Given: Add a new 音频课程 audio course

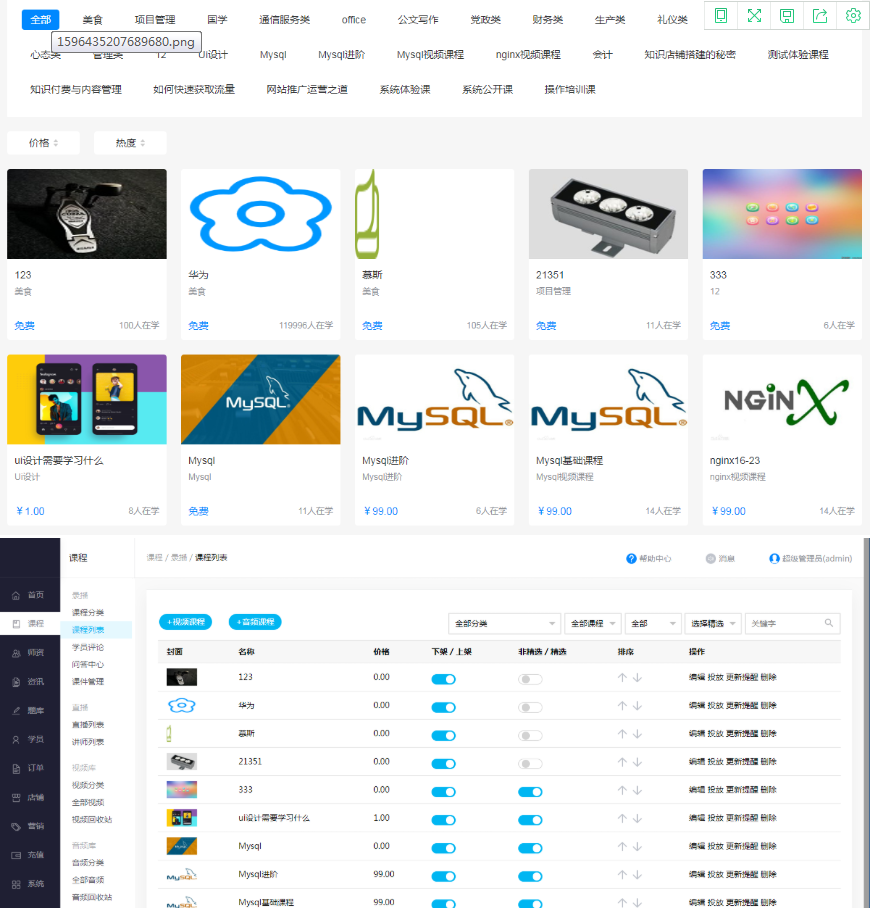Looking at the screenshot, I should click(255, 622).
